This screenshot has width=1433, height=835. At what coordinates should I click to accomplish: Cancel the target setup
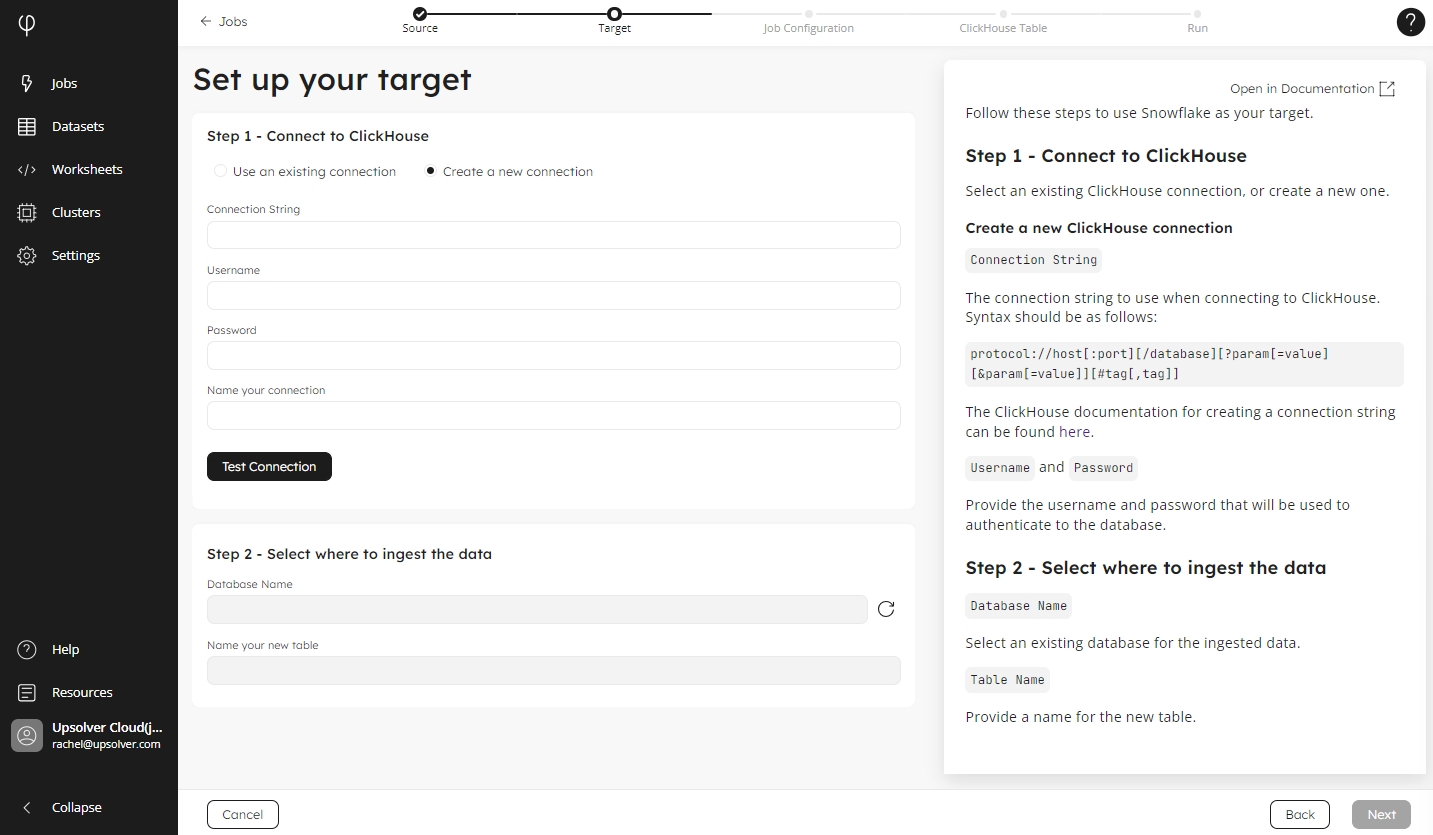pyautogui.click(x=242, y=814)
